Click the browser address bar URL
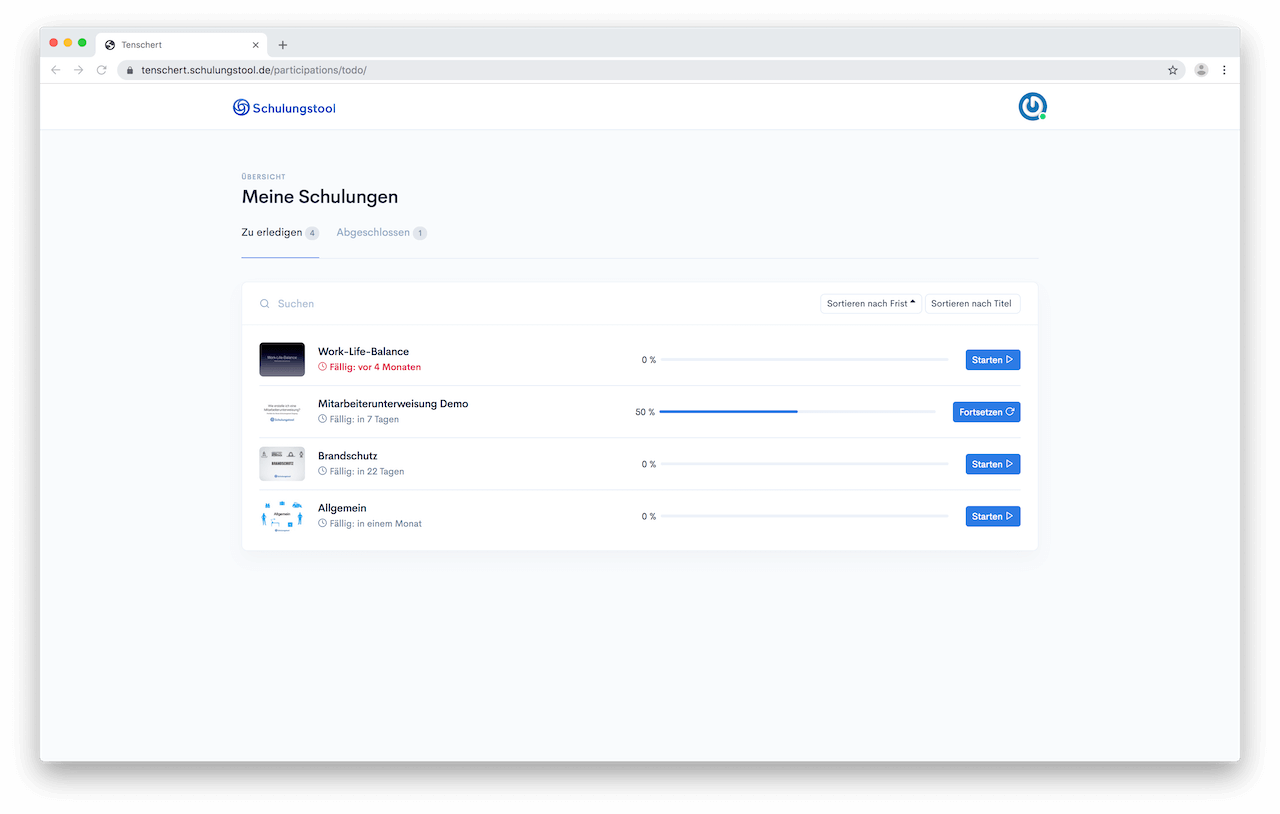1280x814 pixels. pos(254,70)
